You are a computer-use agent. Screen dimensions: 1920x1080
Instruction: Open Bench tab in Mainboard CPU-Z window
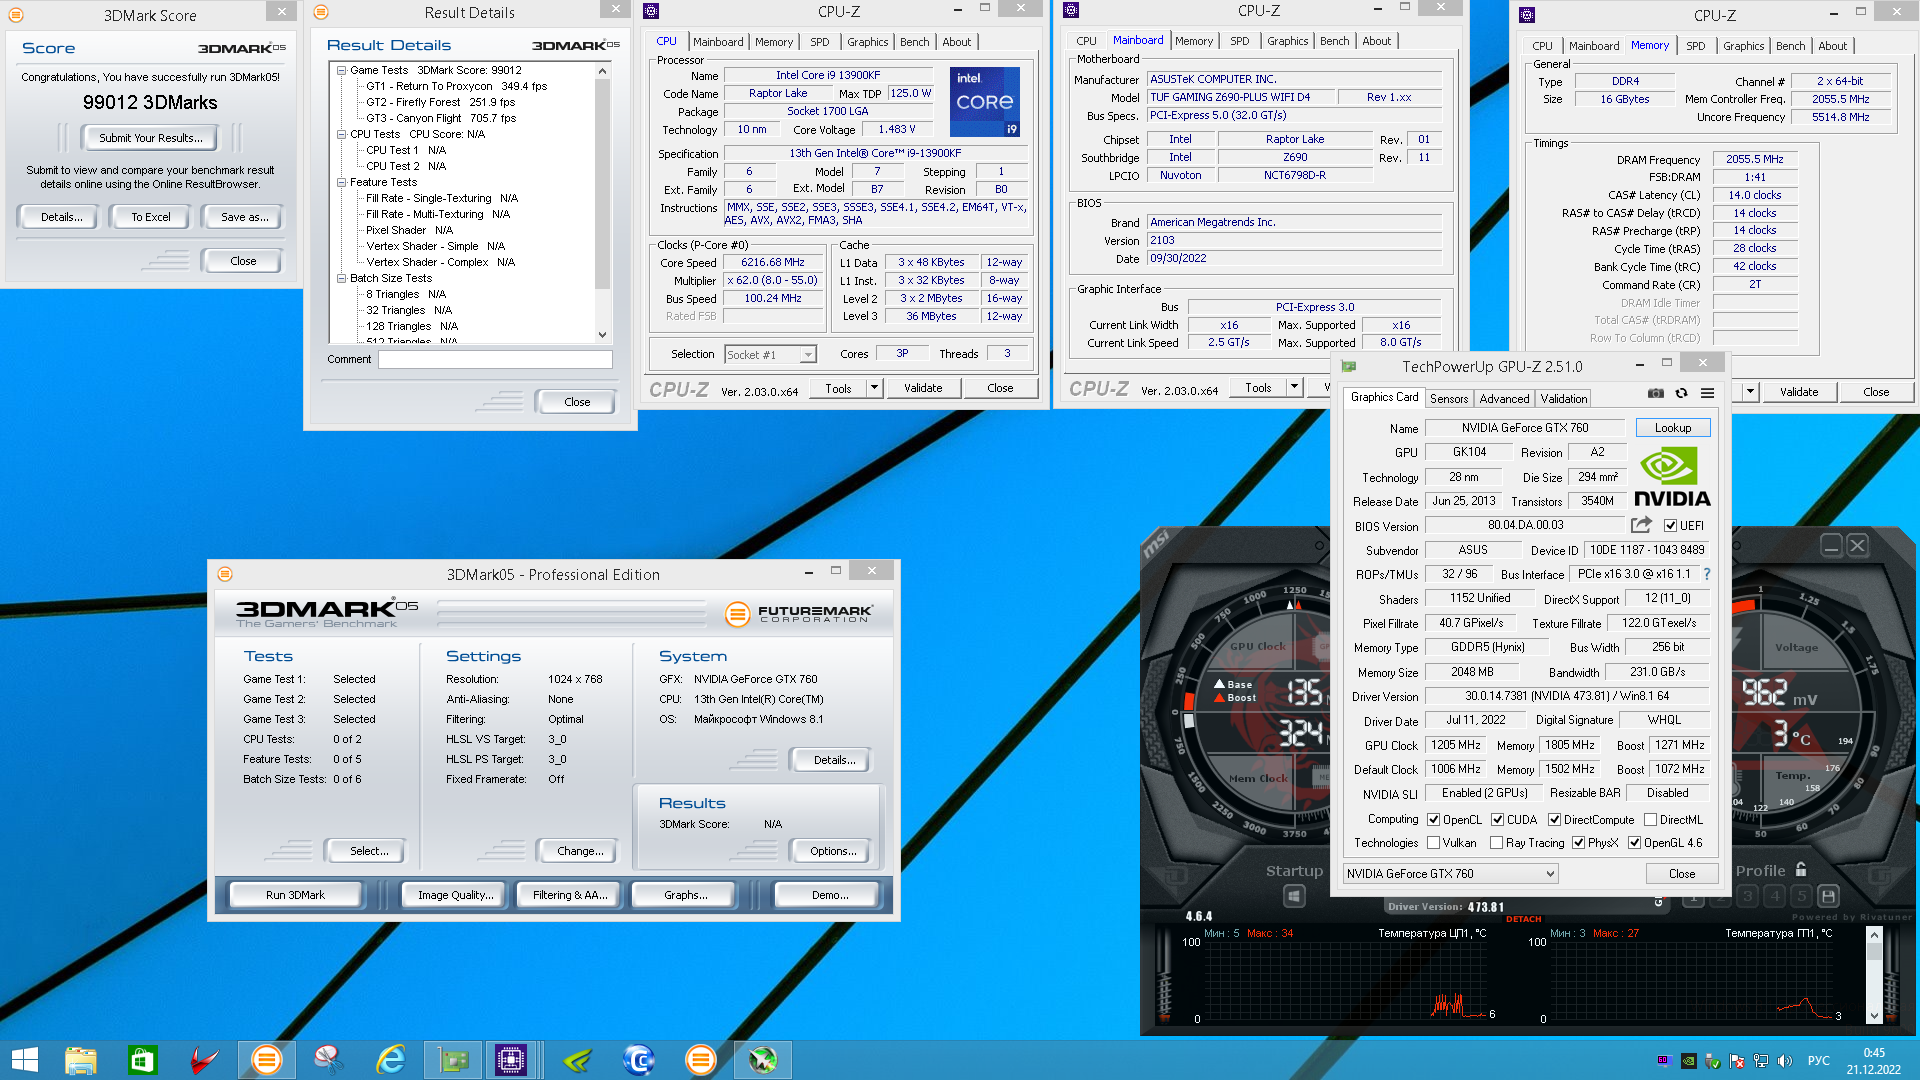[x=1334, y=41]
